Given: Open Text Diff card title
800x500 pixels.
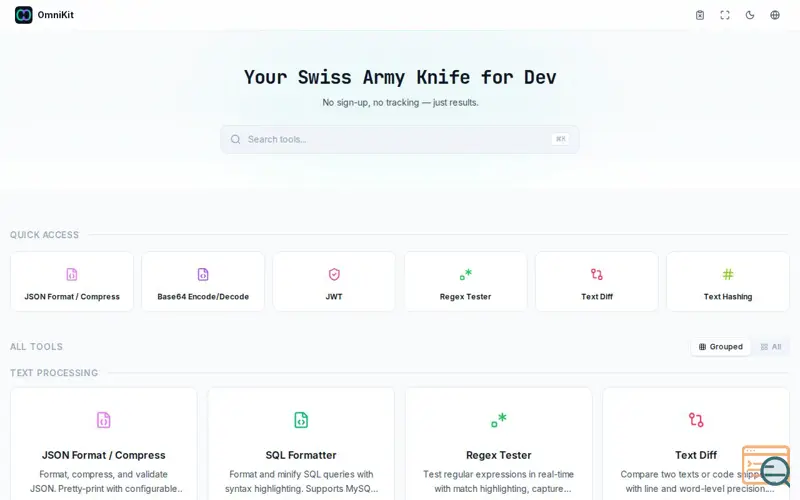Looking at the screenshot, I should 696,455.
